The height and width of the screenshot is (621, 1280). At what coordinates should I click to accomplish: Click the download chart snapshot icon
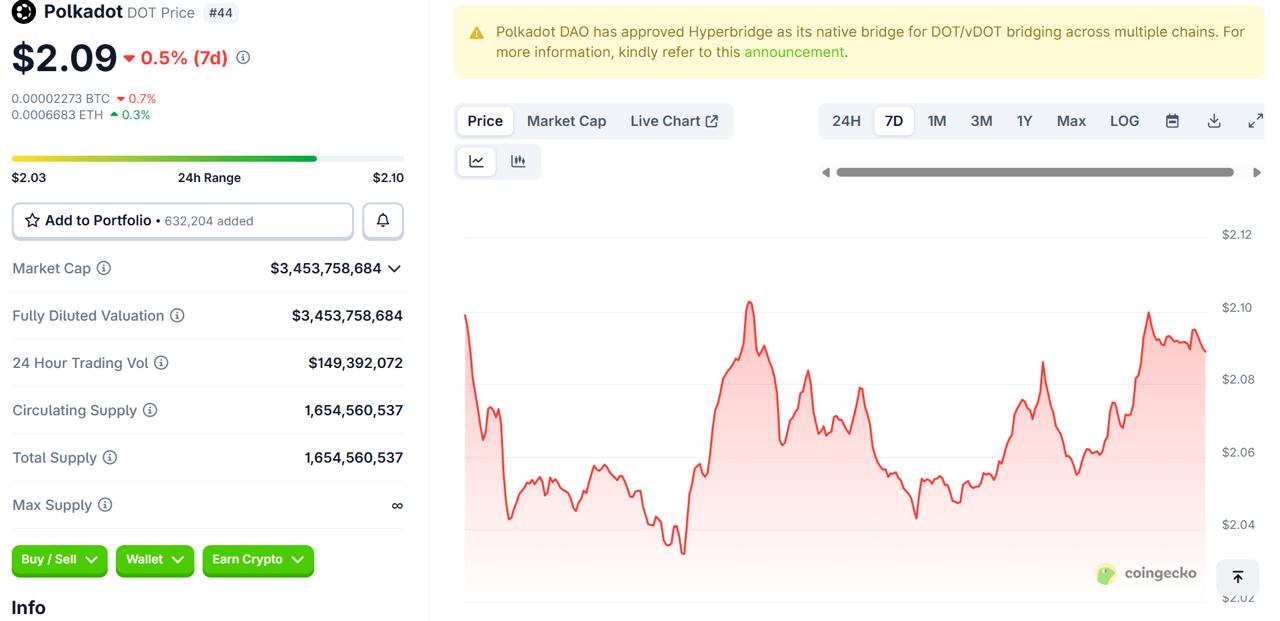click(1213, 120)
